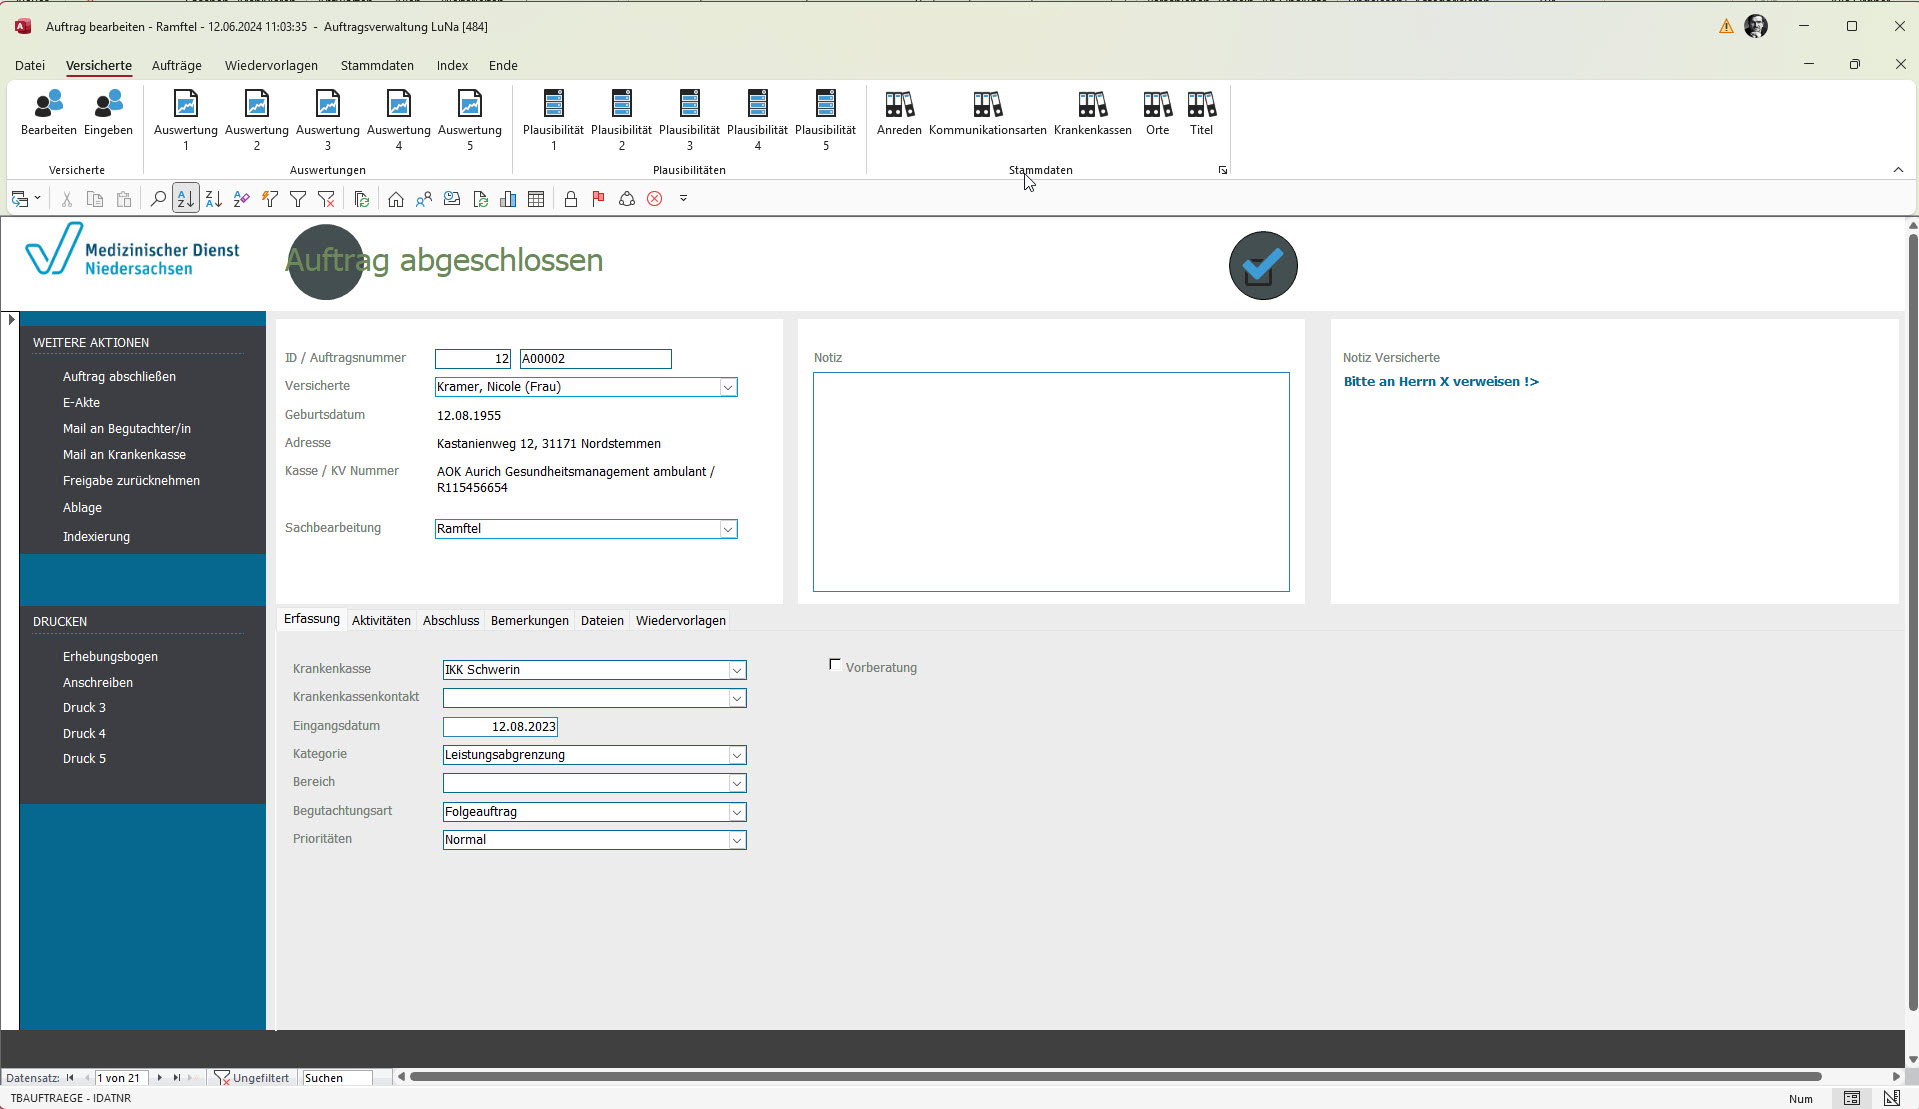1919x1109 pixels.
Task: Click the home icon in toolbar
Action: (396, 199)
